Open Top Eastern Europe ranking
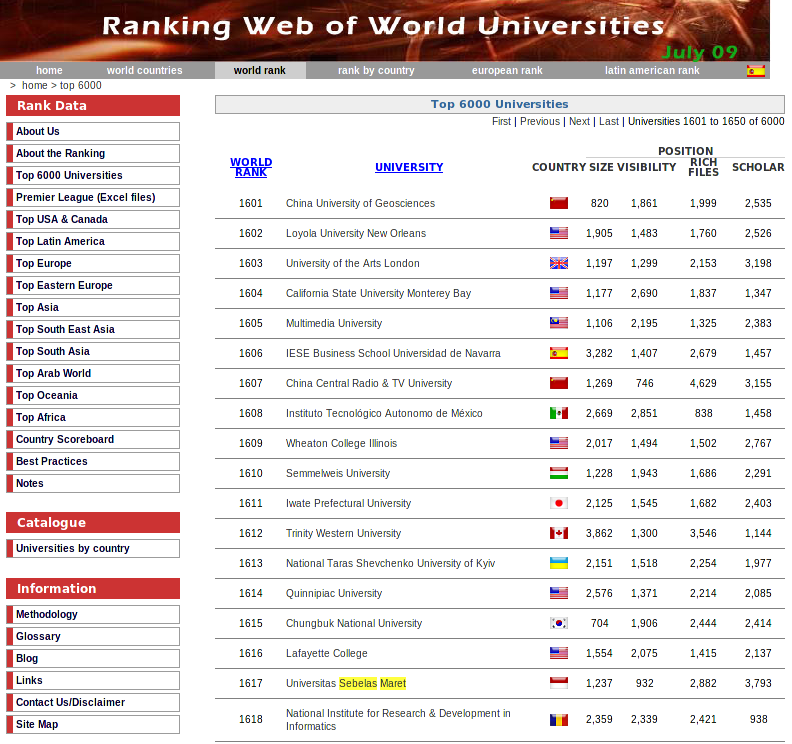This screenshot has width=792, height=744. pos(93,285)
